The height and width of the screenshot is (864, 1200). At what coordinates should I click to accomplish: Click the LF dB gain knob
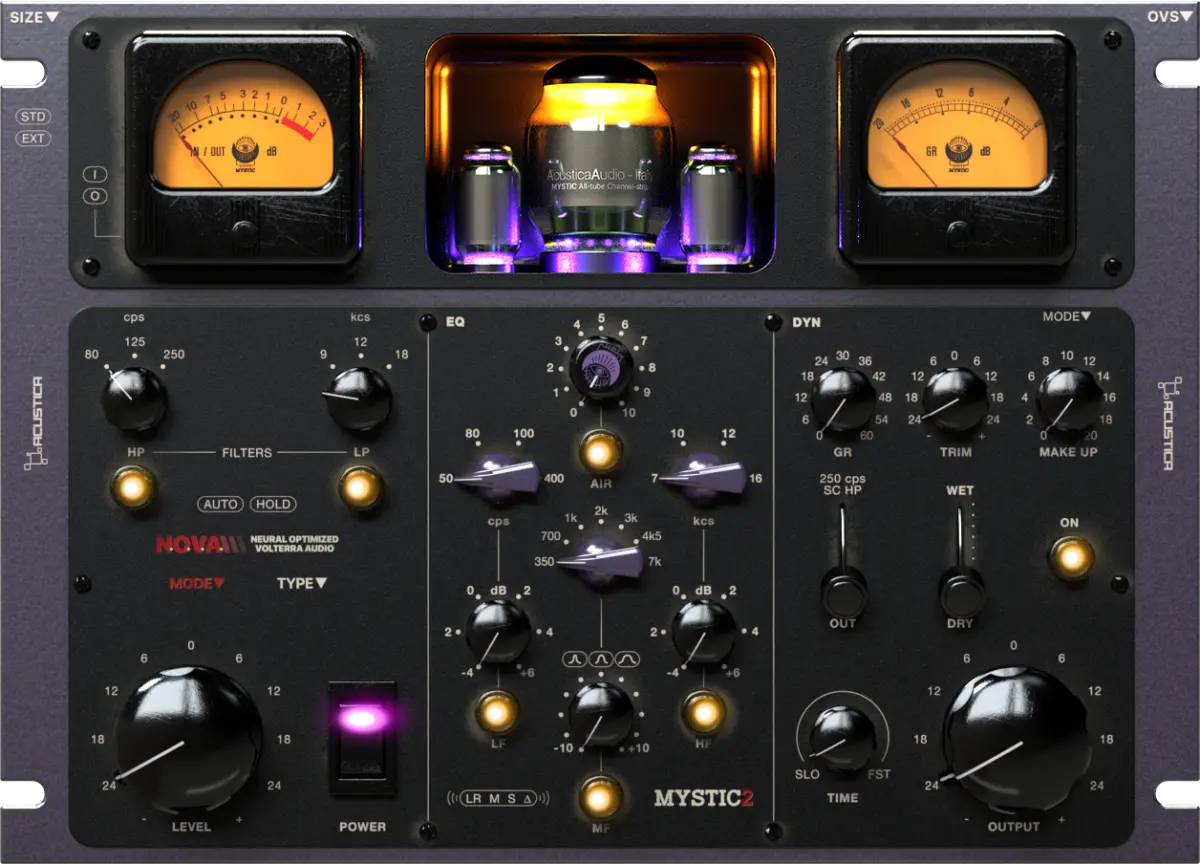[498, 631]
